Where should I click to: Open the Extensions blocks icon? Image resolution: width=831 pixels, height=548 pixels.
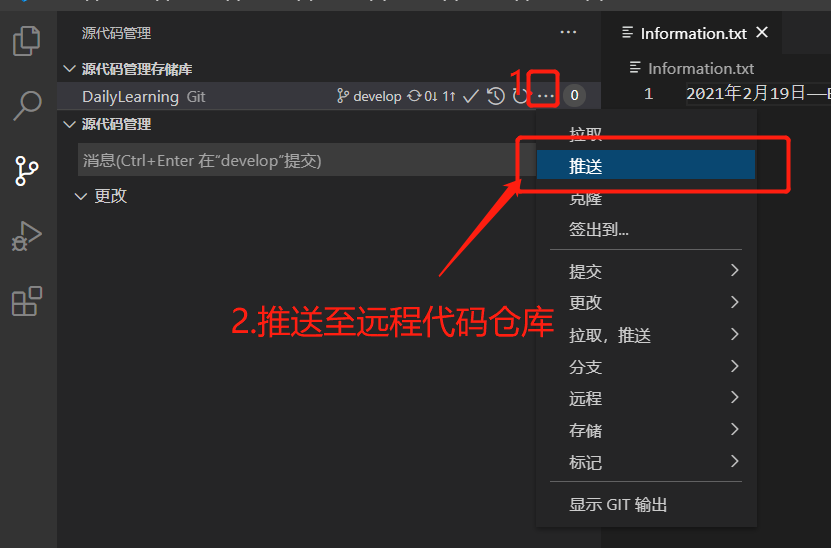(x=26, y=301)
